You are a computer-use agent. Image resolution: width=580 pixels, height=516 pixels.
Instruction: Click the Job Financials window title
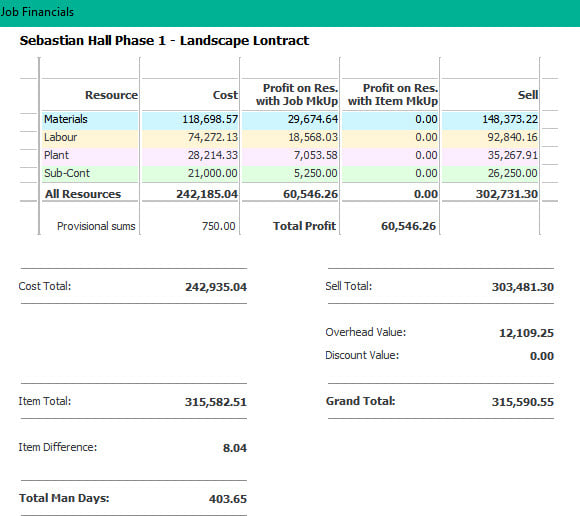coord(37,12)
